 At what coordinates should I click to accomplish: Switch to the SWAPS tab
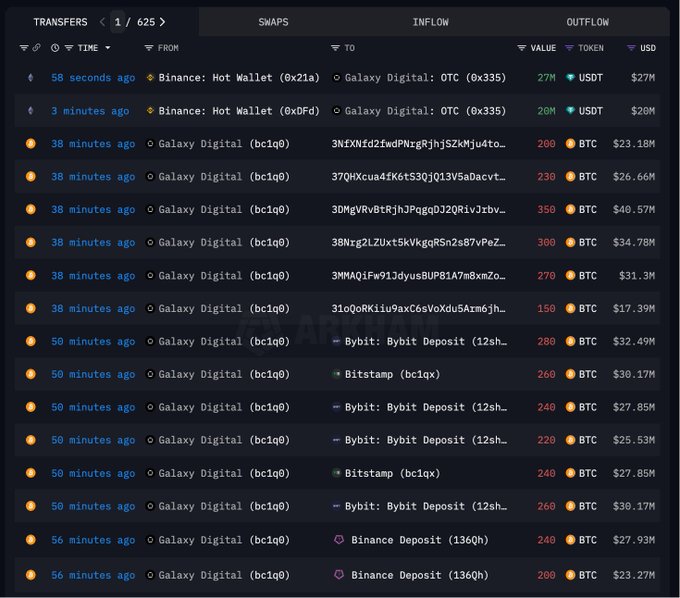[x=273, y=22]
